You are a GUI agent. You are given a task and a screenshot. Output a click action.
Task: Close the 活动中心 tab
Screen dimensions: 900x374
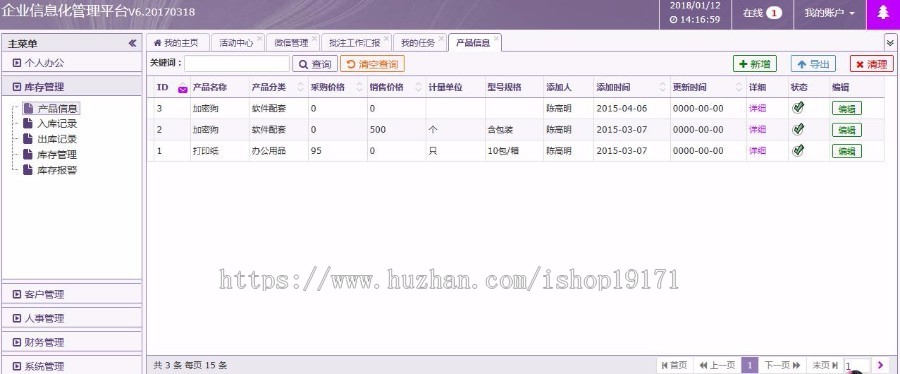click(259, 38)
